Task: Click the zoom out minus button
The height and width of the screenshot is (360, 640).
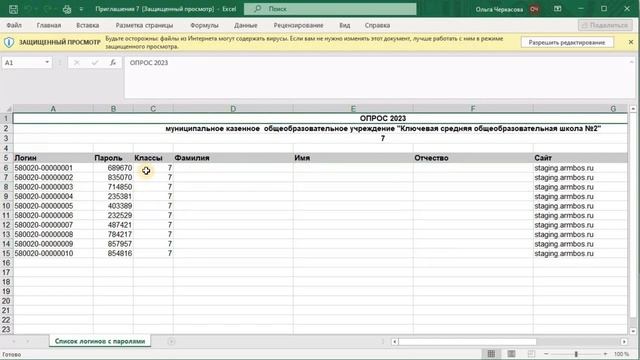Action: coord(546,354)
